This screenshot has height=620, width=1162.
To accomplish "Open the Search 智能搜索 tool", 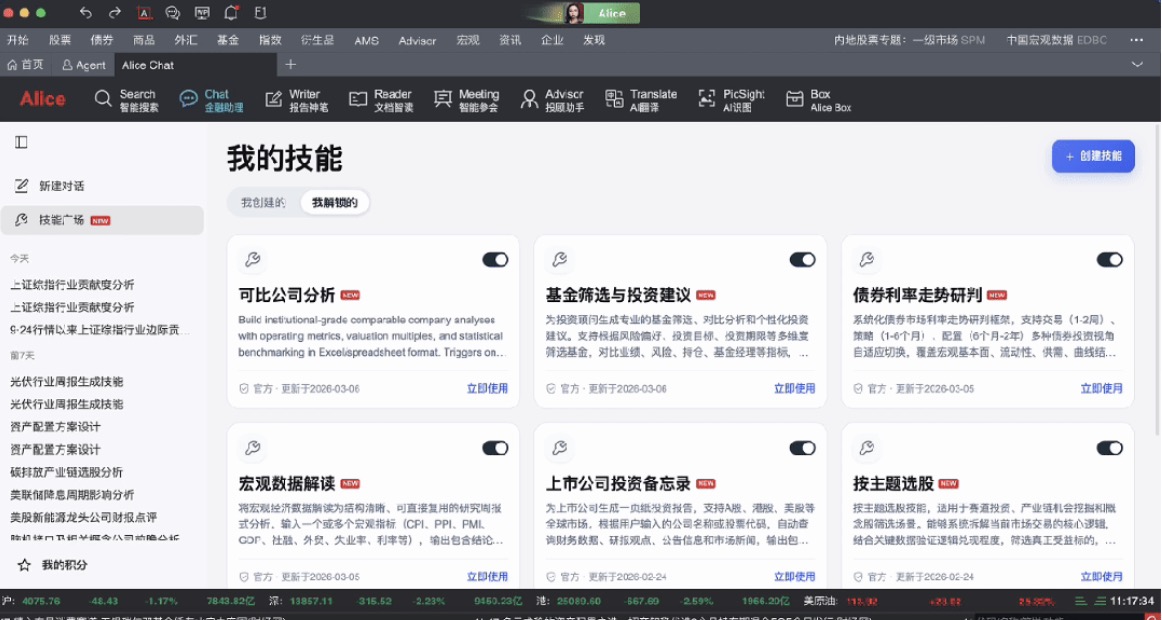I will (x=127, y=100).
